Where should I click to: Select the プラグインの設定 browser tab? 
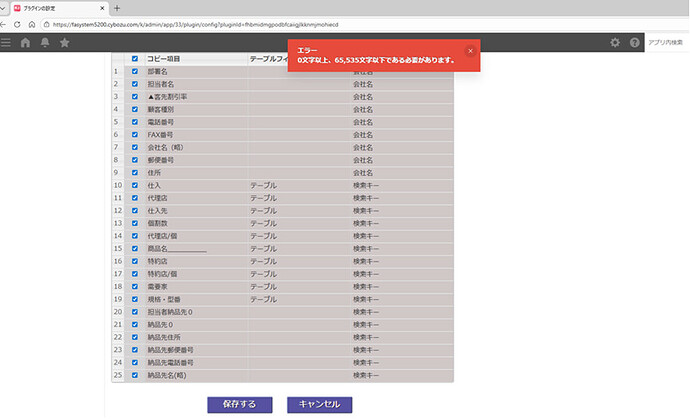[x=55, y=7]
